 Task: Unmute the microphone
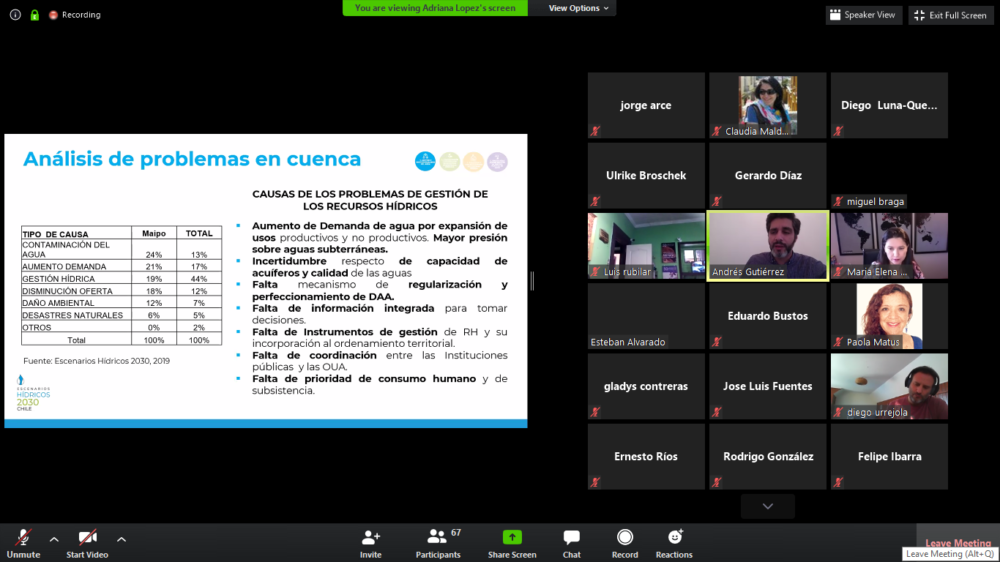(22, 539)
